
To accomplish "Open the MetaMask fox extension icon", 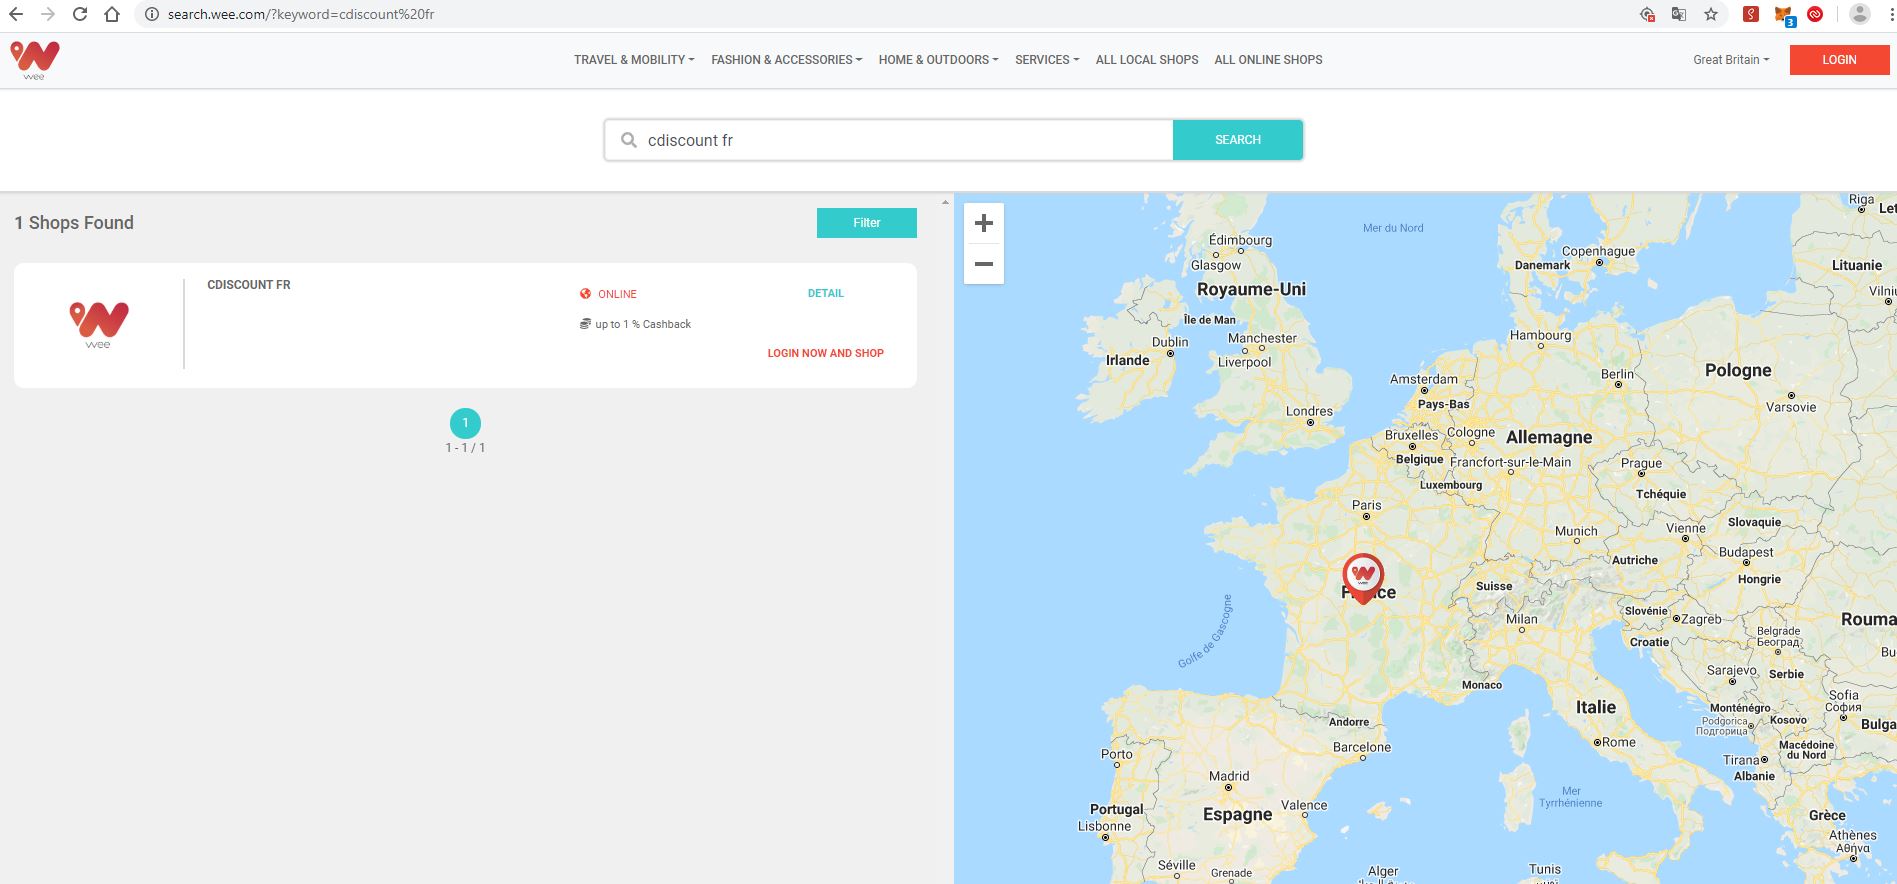I will (x=1783, y=14).
